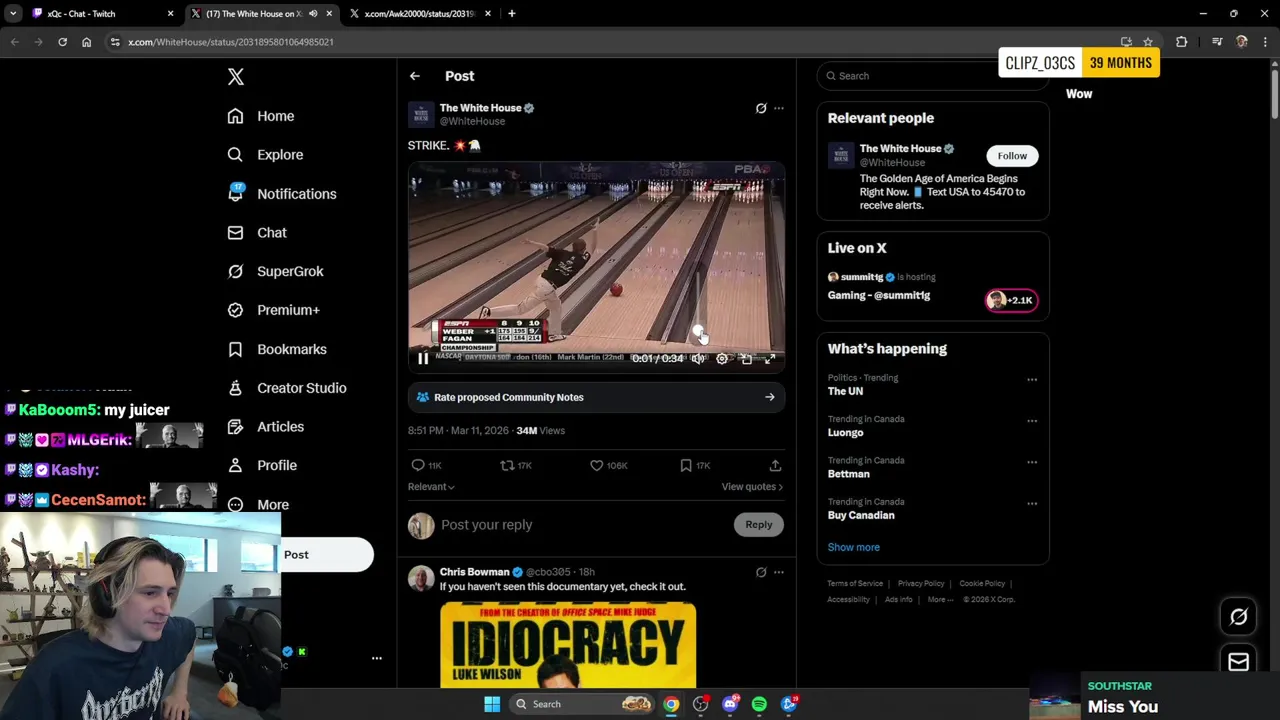1280x720 pixels.
Task: Pause the bowling video
Action: tap(423, 358)
